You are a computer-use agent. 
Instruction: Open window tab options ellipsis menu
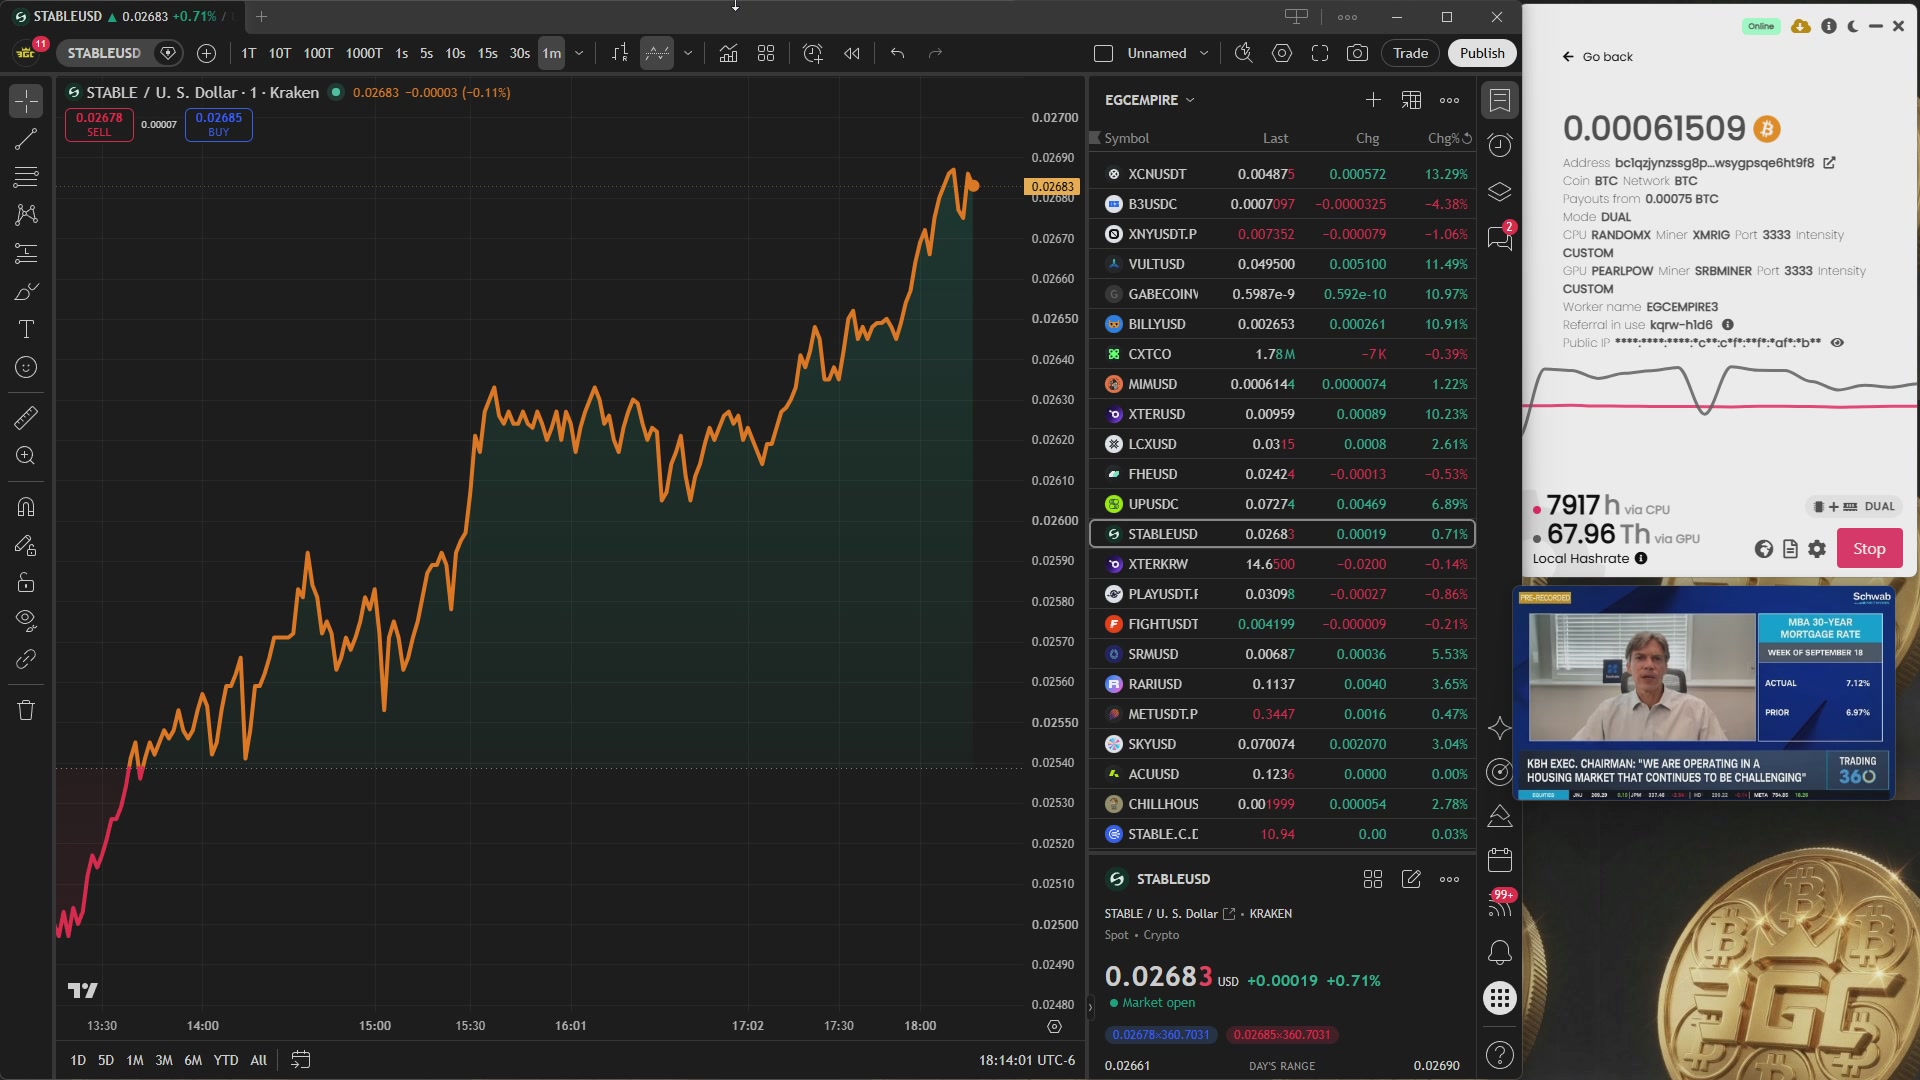[1347, 17]
